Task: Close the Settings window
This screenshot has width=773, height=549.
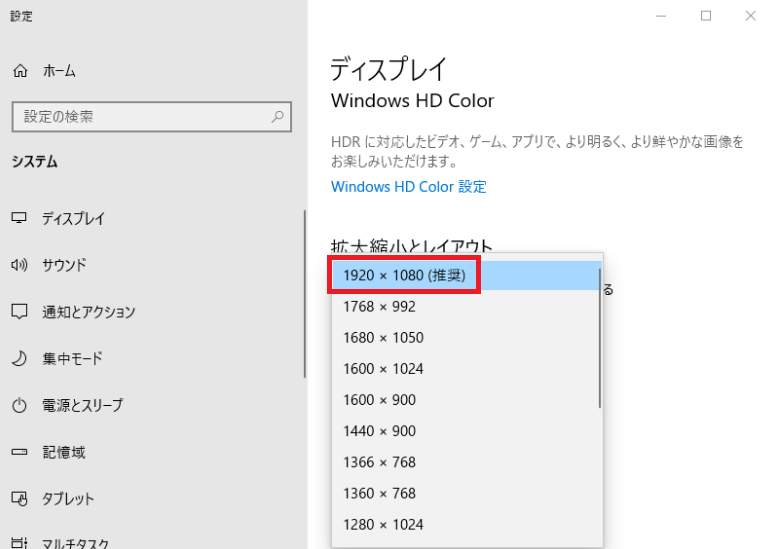Action: [750, 16]
